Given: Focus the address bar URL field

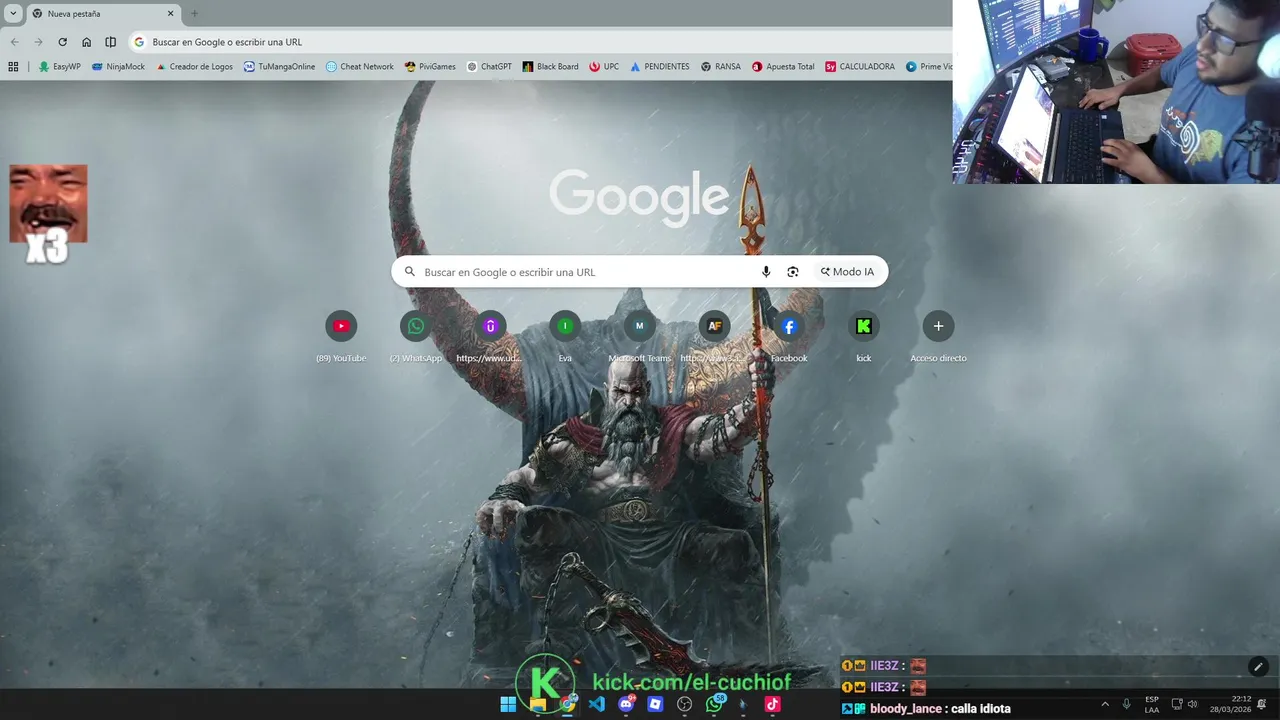Looking at the screenshot, I should [x=540, y=42].
